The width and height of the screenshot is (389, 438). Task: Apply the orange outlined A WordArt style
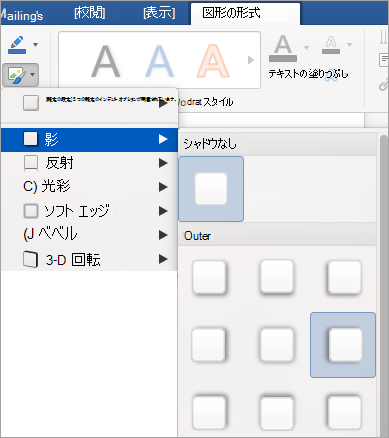(x=213, y=61)
